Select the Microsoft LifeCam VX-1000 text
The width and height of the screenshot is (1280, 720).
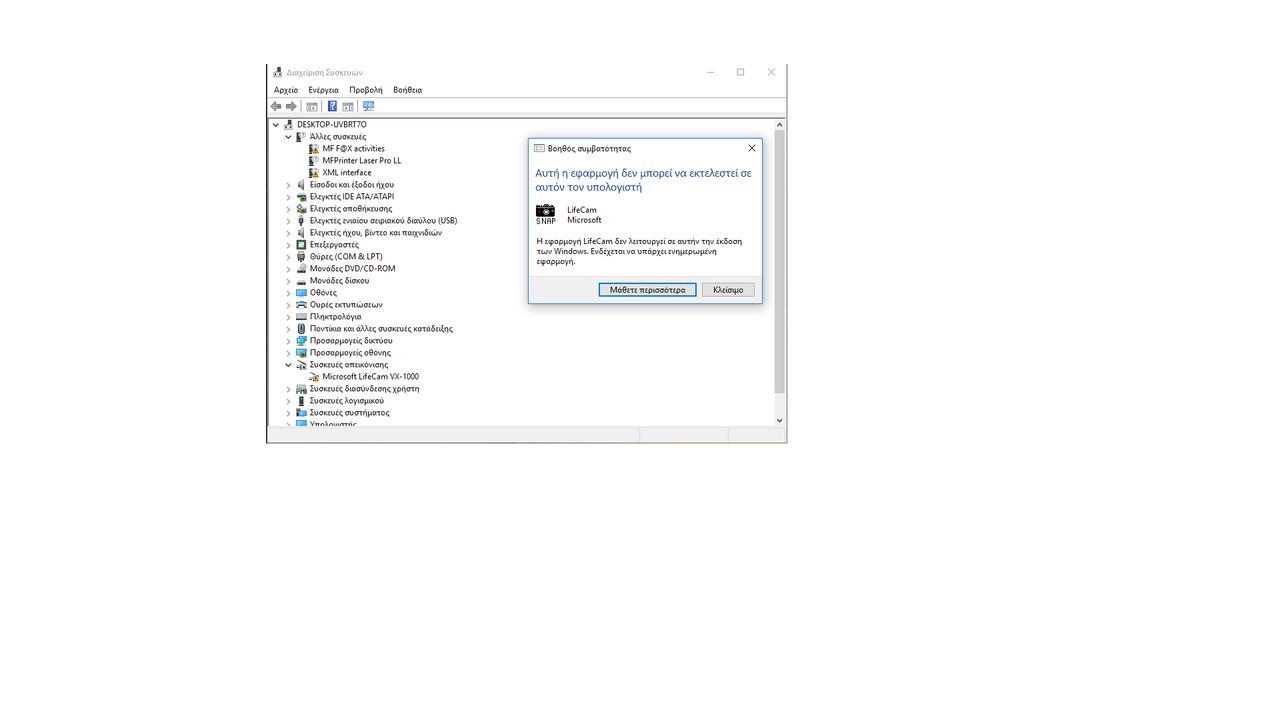(x=370, y=377)
